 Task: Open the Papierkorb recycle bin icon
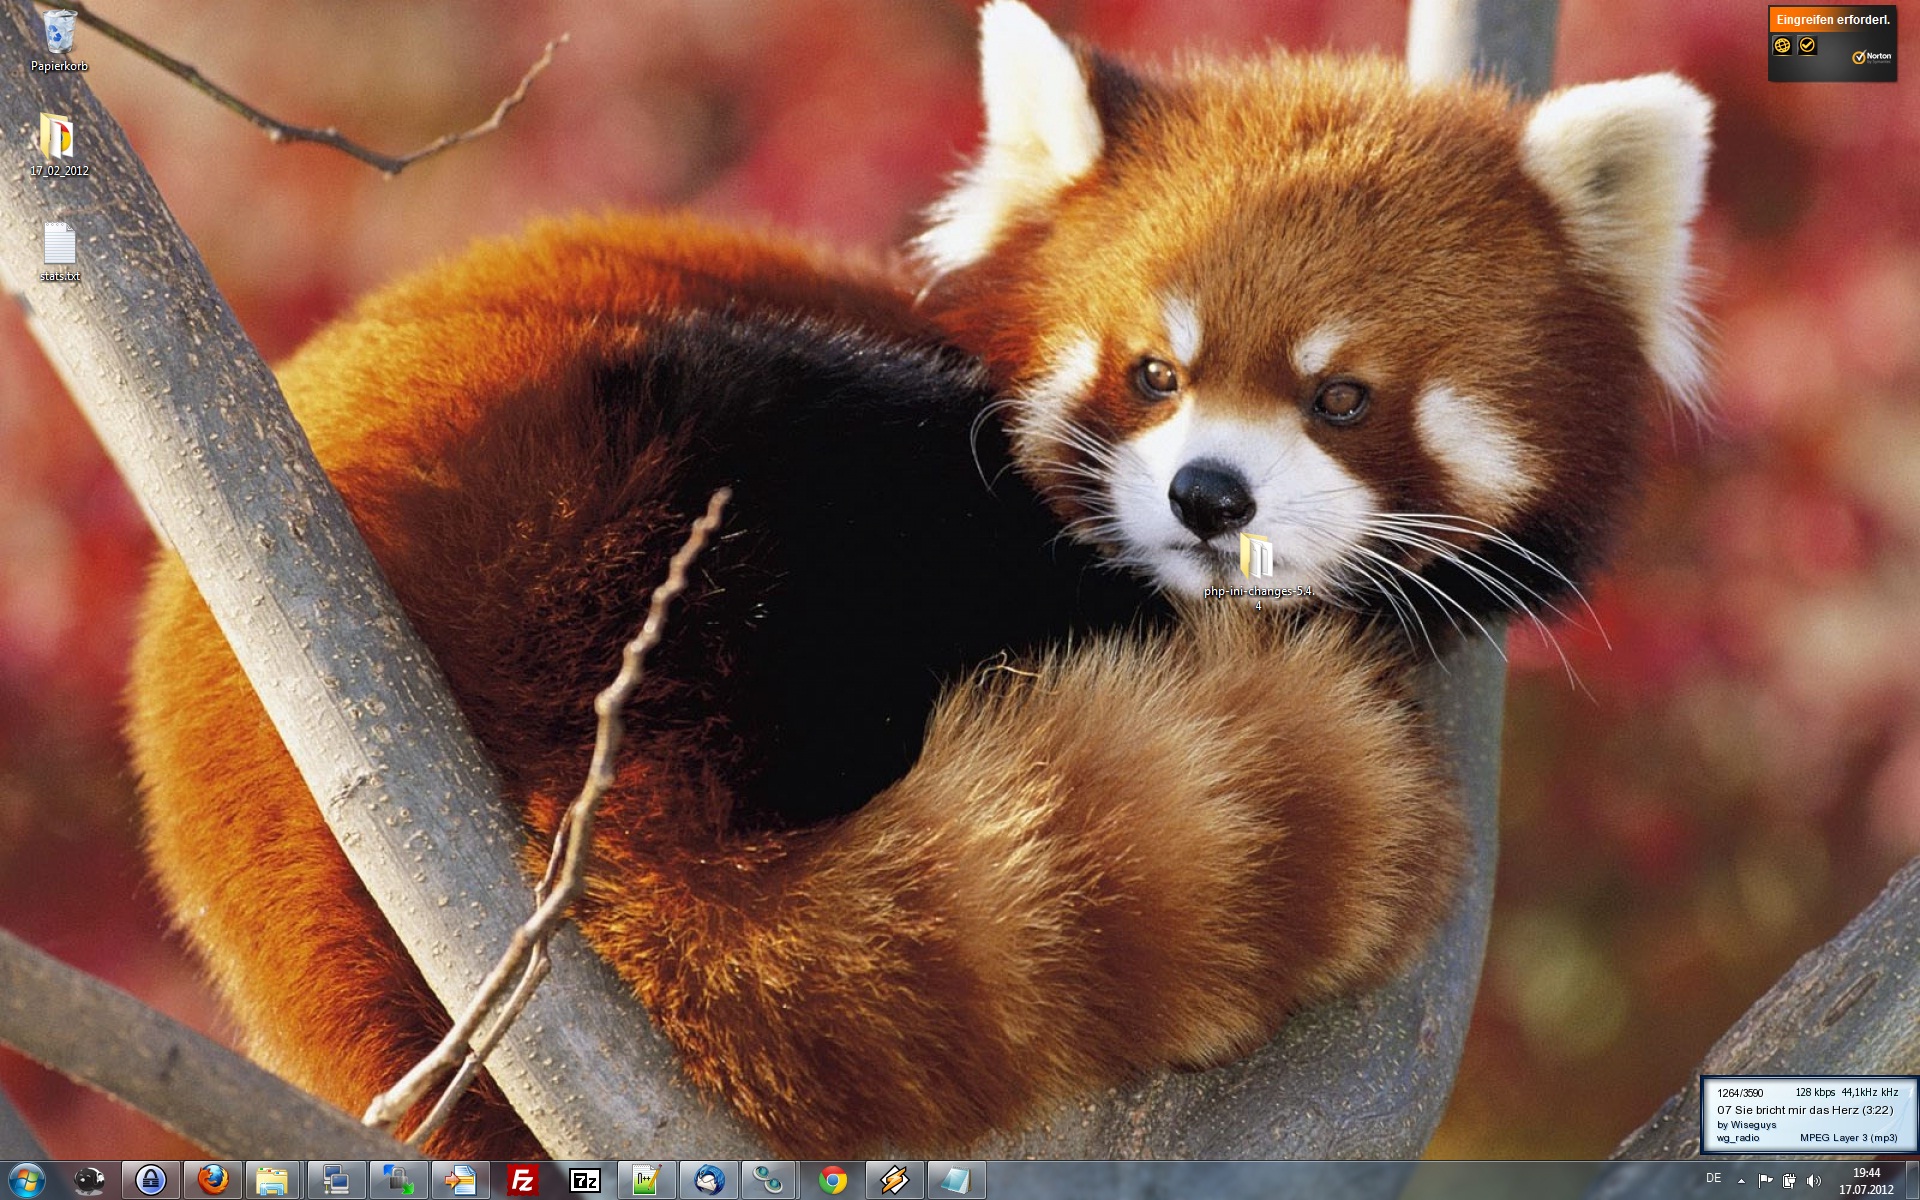[59, 33]
